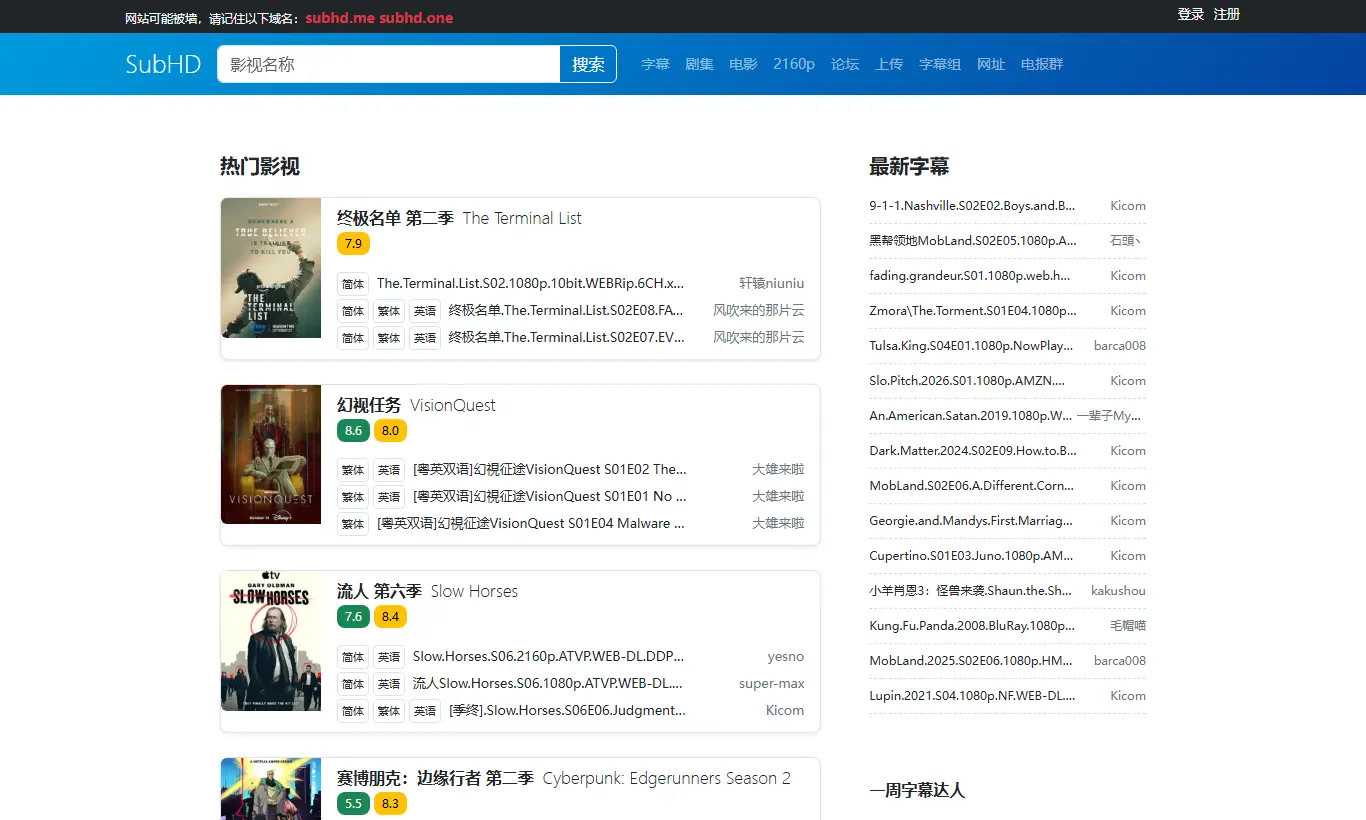Visit the 论坛 forum page

[x=845, y=64]
